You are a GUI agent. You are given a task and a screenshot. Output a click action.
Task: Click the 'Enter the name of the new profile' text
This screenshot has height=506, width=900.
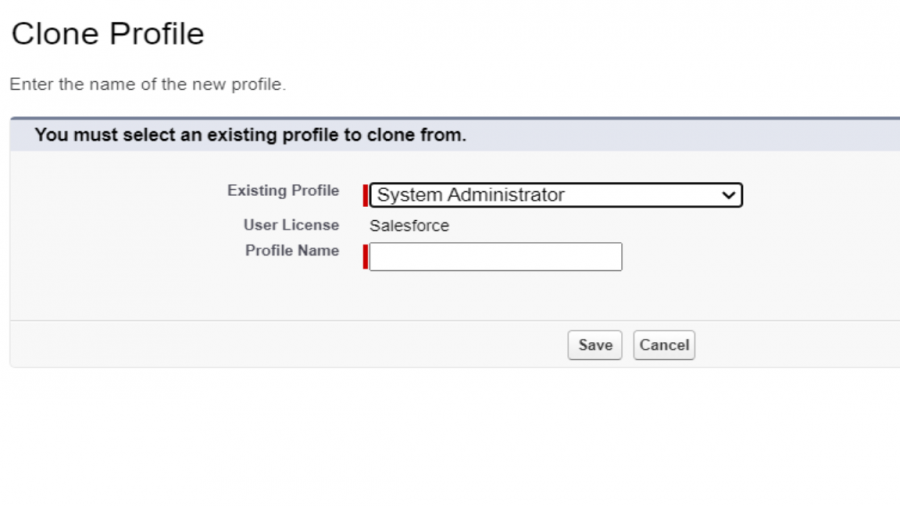click(x=148, y=85)
